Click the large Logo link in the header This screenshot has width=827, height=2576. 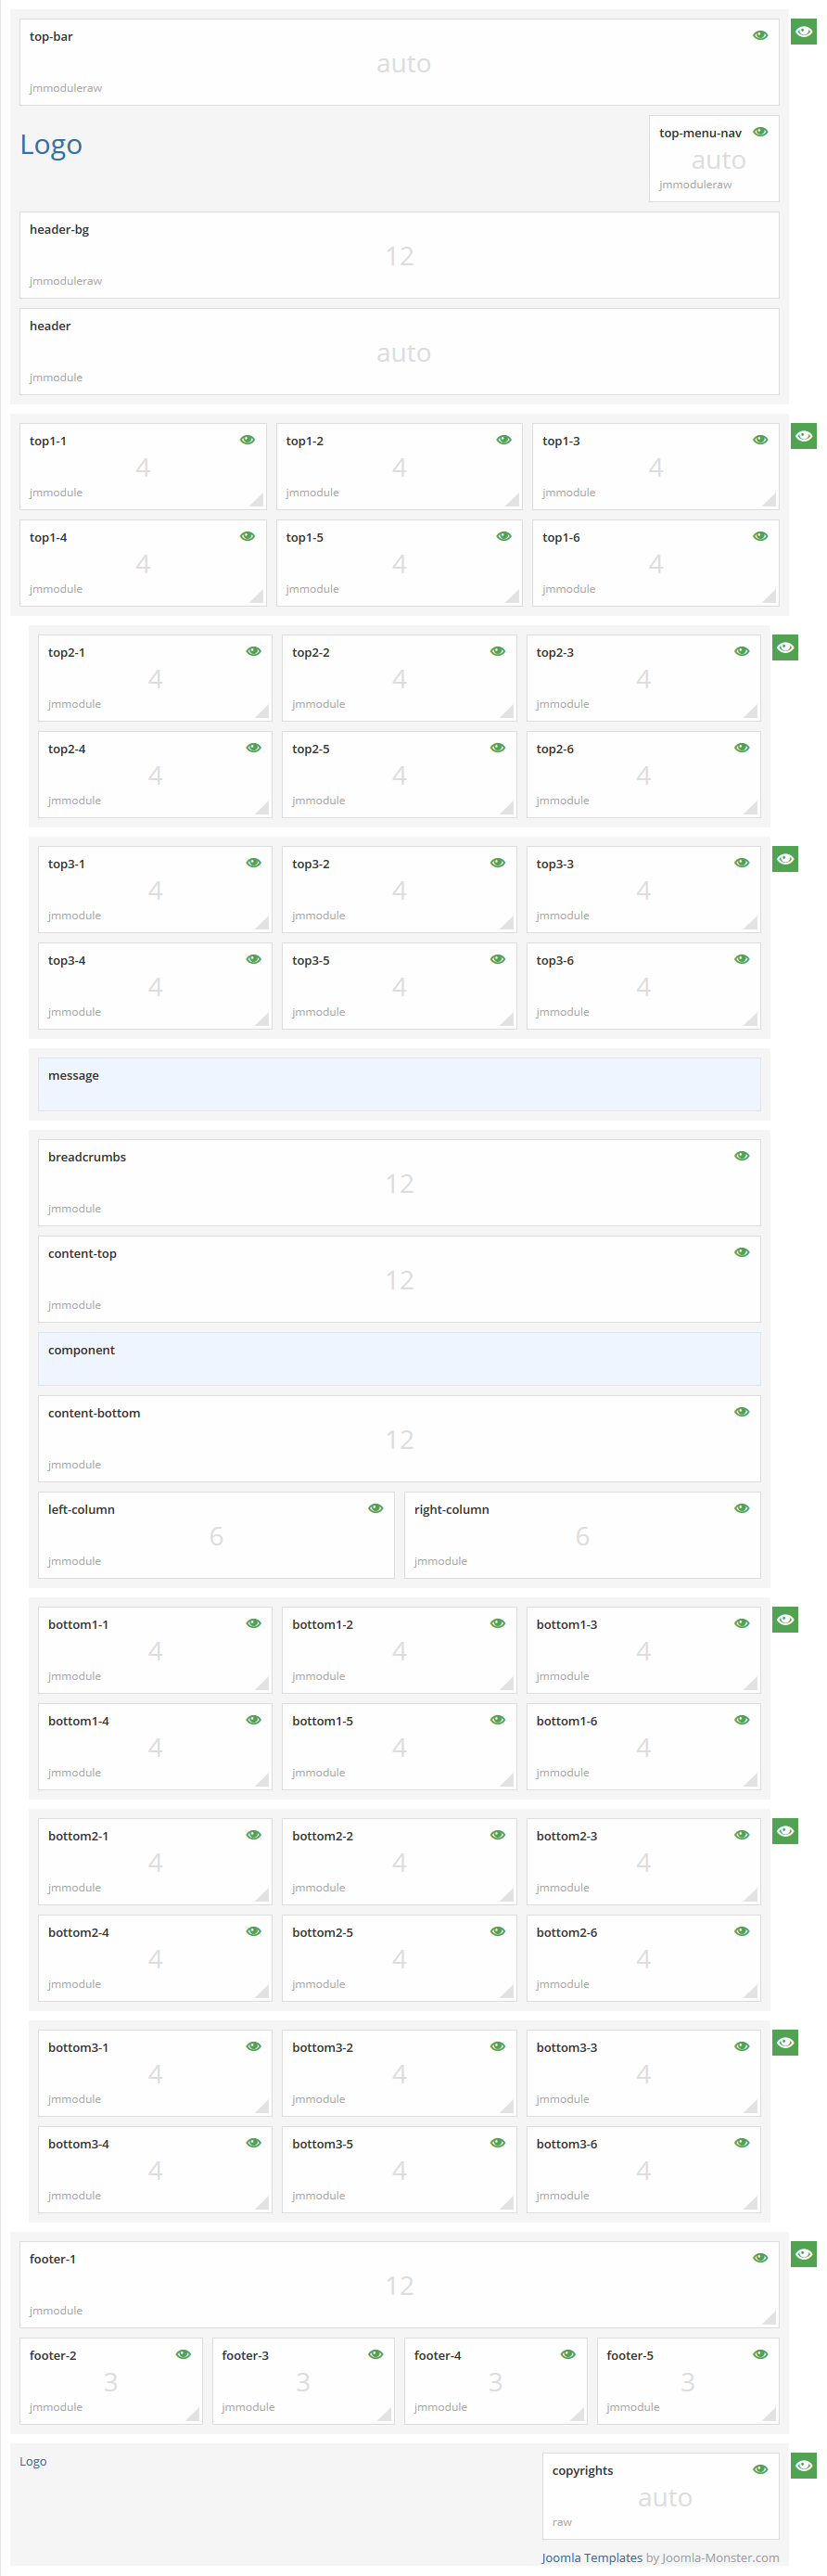pos(51,145)
